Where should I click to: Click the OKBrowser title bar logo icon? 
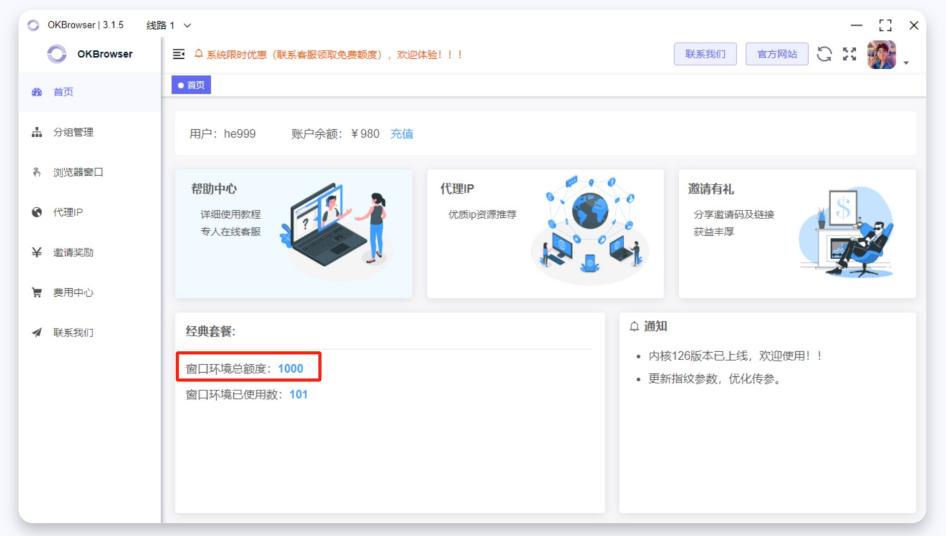pyautogui.click(x=33, y=25)
